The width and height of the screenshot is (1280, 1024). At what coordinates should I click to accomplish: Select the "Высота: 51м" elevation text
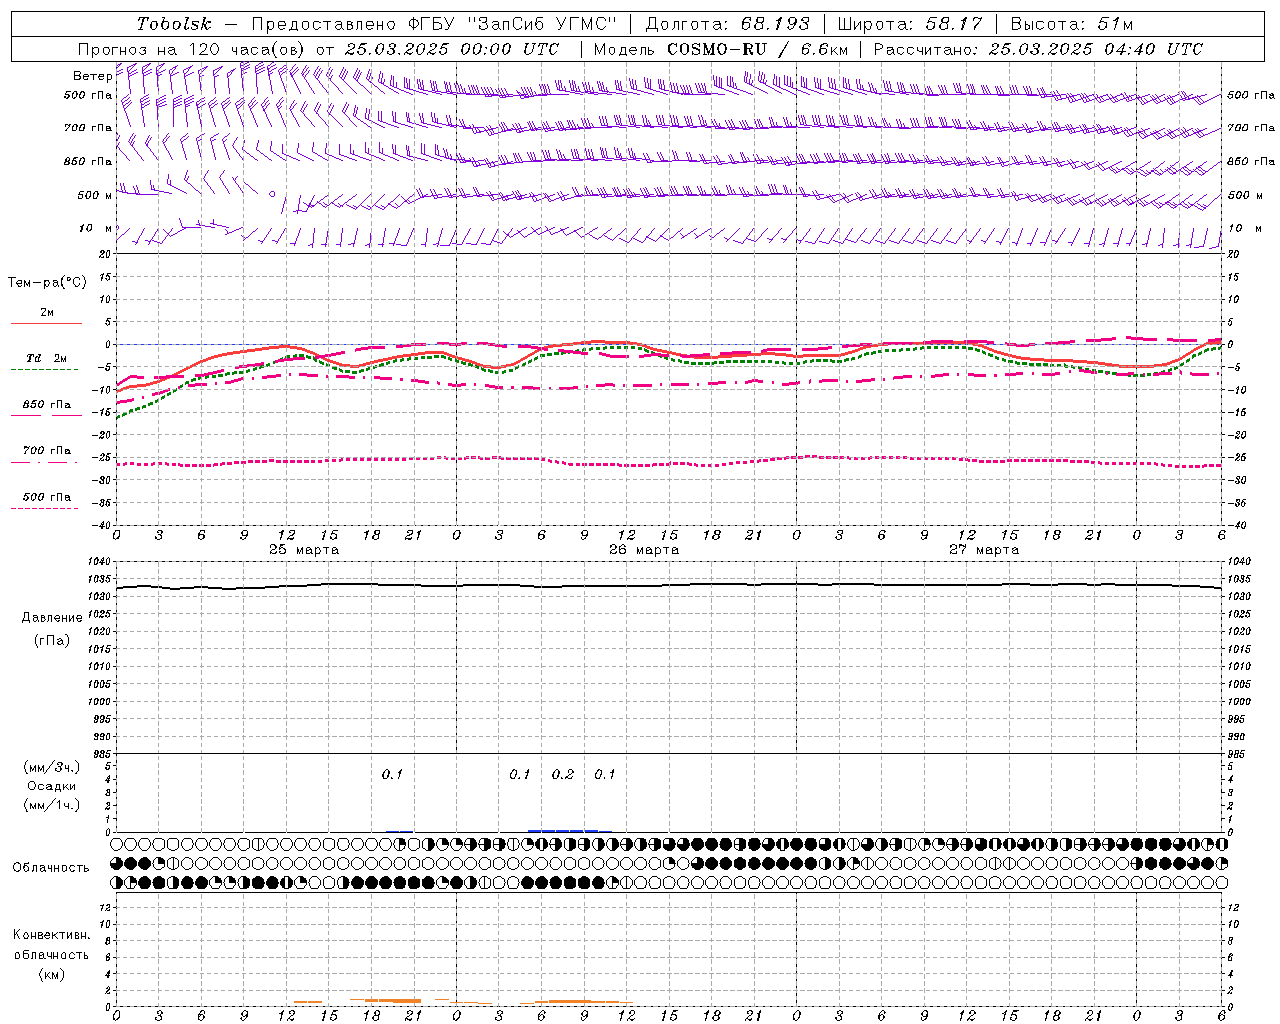[x=1072, y=24]
